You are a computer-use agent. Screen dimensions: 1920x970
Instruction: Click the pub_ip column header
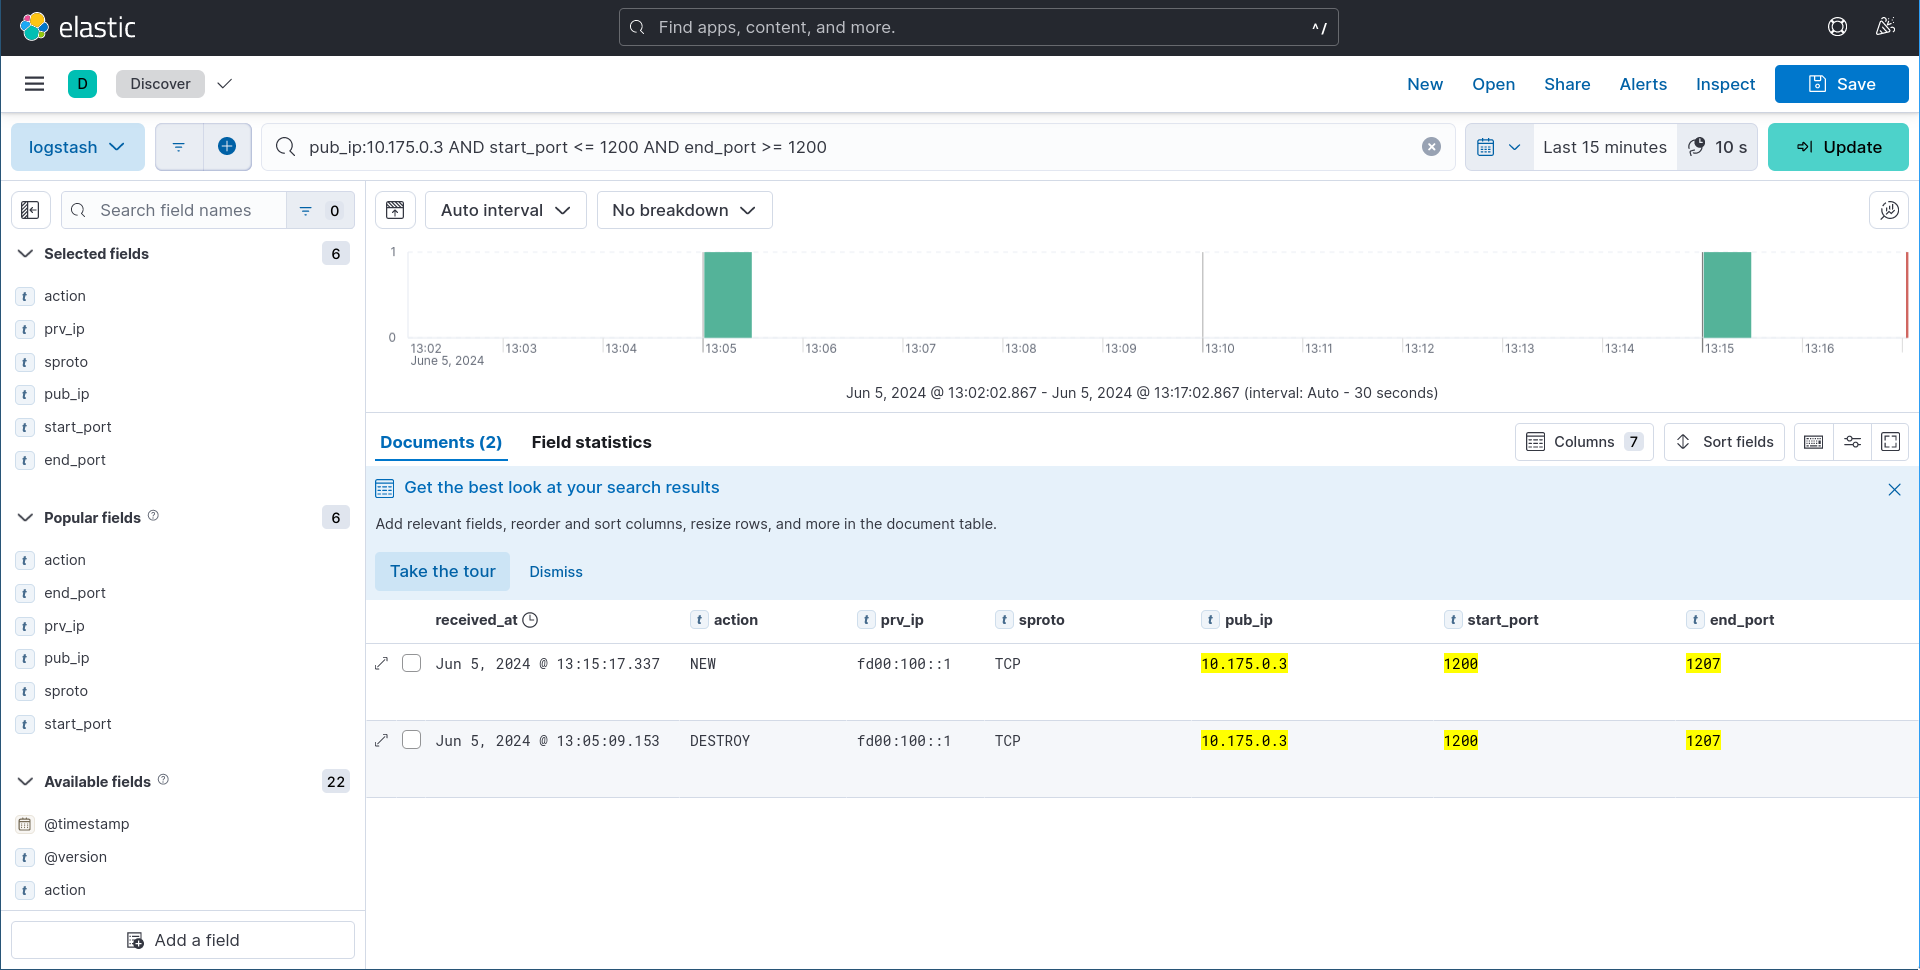[x=1248, y=620]
